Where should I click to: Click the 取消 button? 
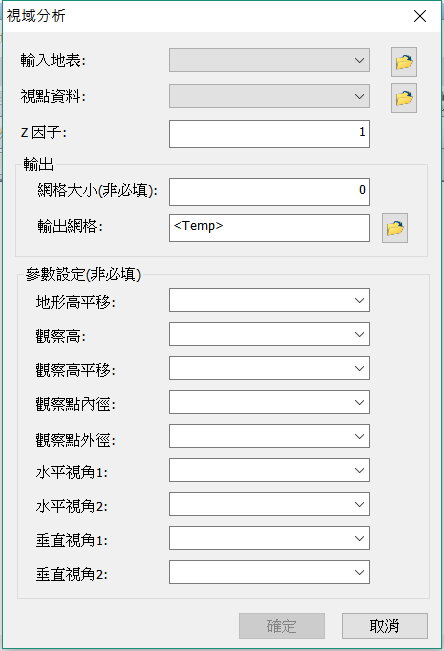pos(385,626)
